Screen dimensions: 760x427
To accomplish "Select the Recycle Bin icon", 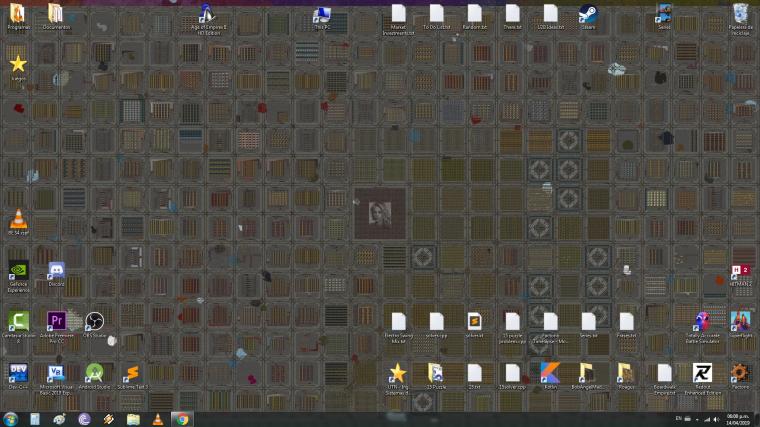I will pyautogui.click(x=740, y=19).
